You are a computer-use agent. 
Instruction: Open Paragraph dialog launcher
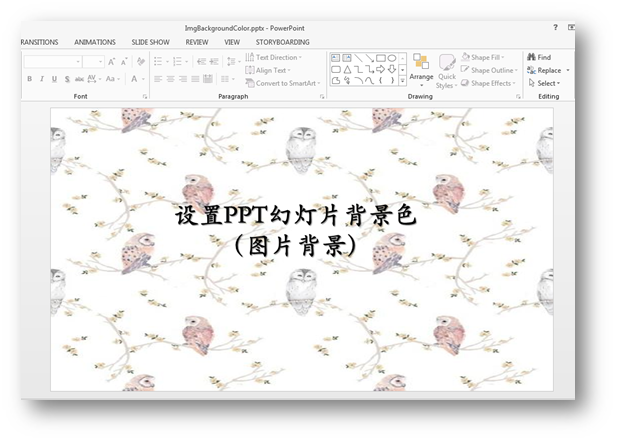click(x=322, y=96)
